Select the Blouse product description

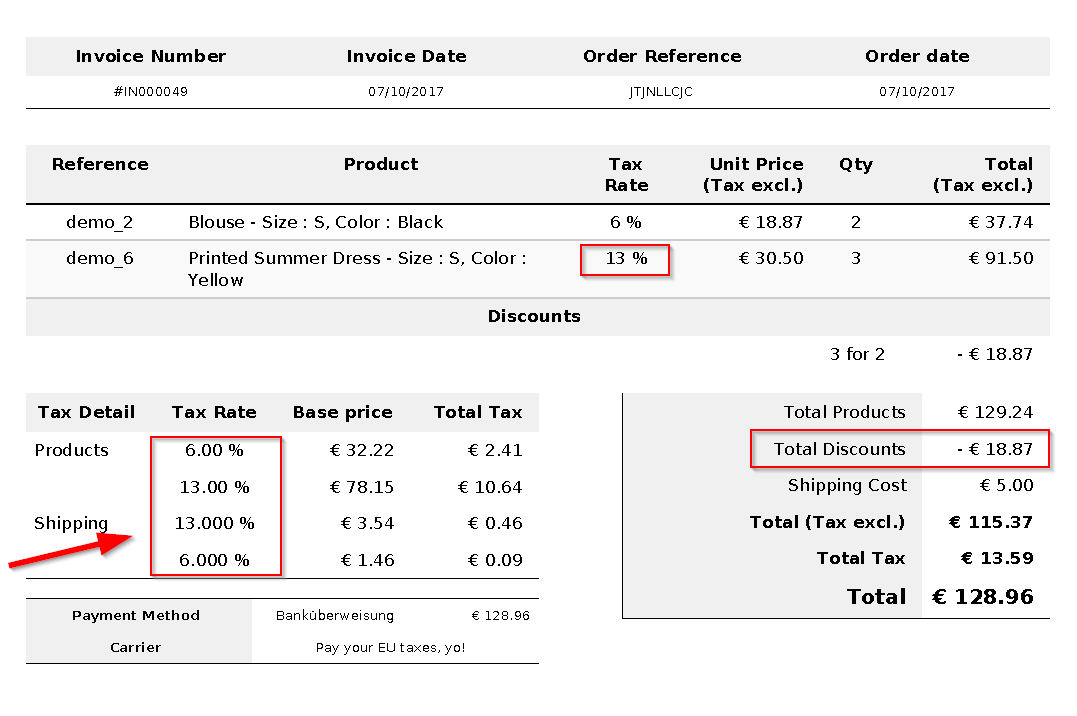[315, 222]
